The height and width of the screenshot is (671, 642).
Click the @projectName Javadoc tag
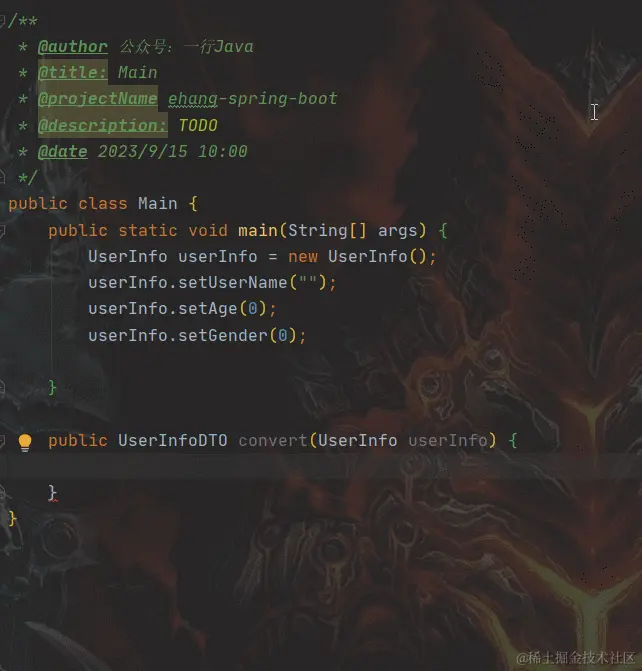click(x=98, y=99)
